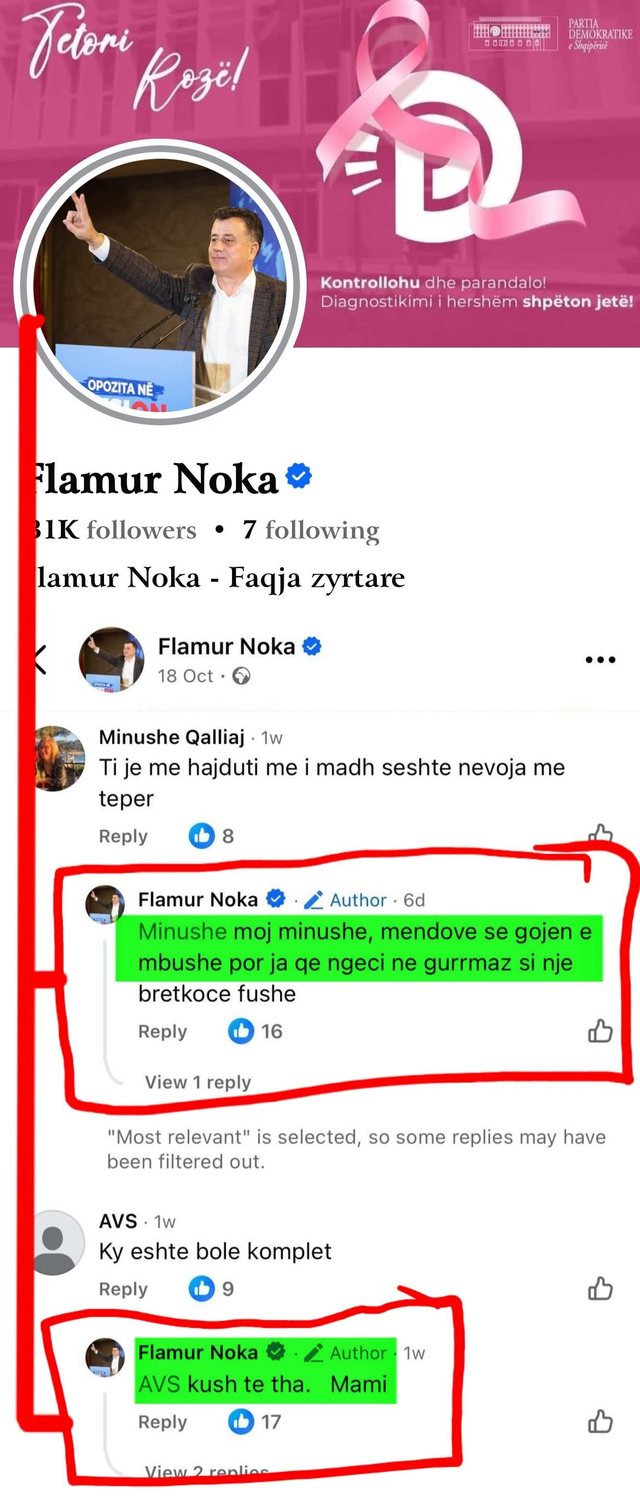Expand "View 1 reply" thread
Image resolution: width=640 pixels, height=1505 pixels.
pos(197,1082)
